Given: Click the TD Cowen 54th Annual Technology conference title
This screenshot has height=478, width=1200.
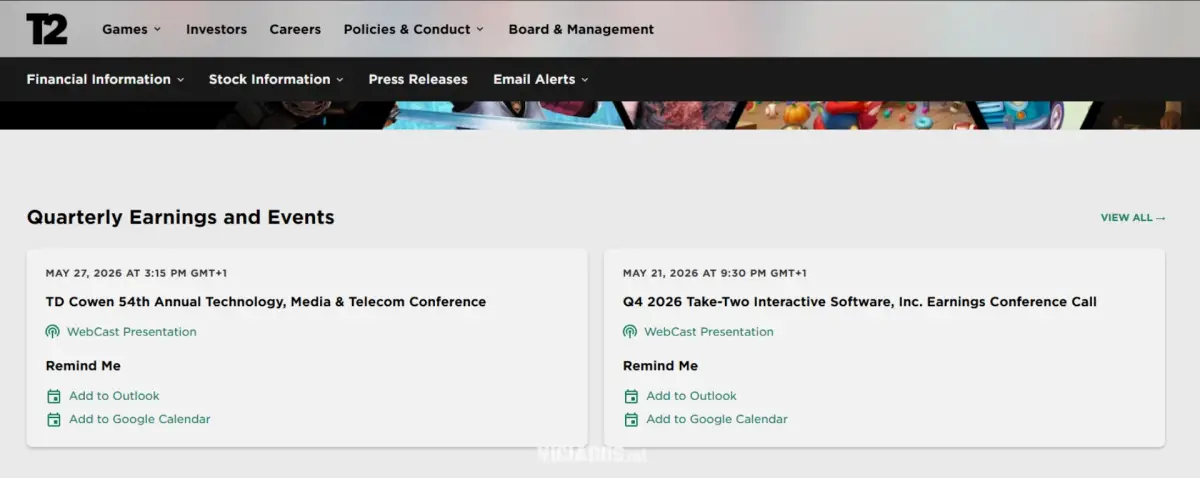Looking at the screenshot, I should click(x=266, y=302).
